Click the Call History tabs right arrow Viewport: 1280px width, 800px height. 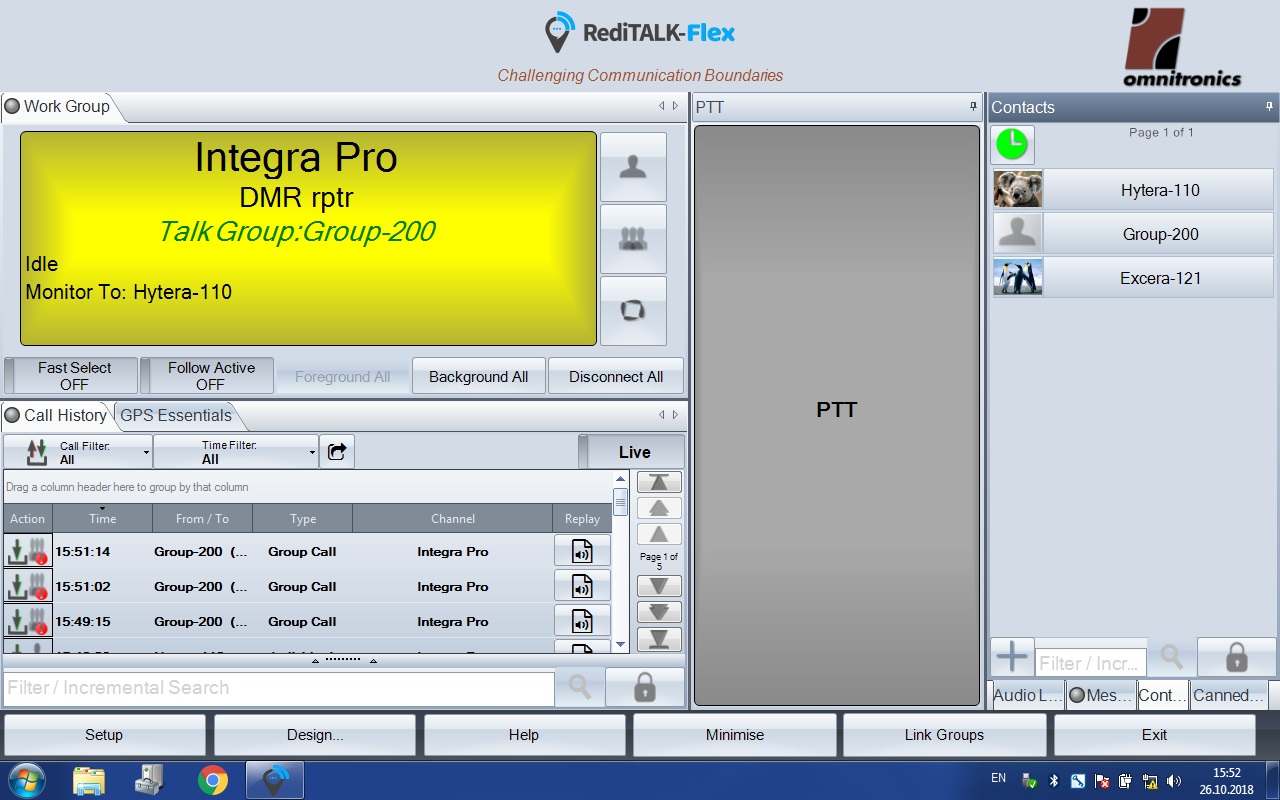click(675, 415)
